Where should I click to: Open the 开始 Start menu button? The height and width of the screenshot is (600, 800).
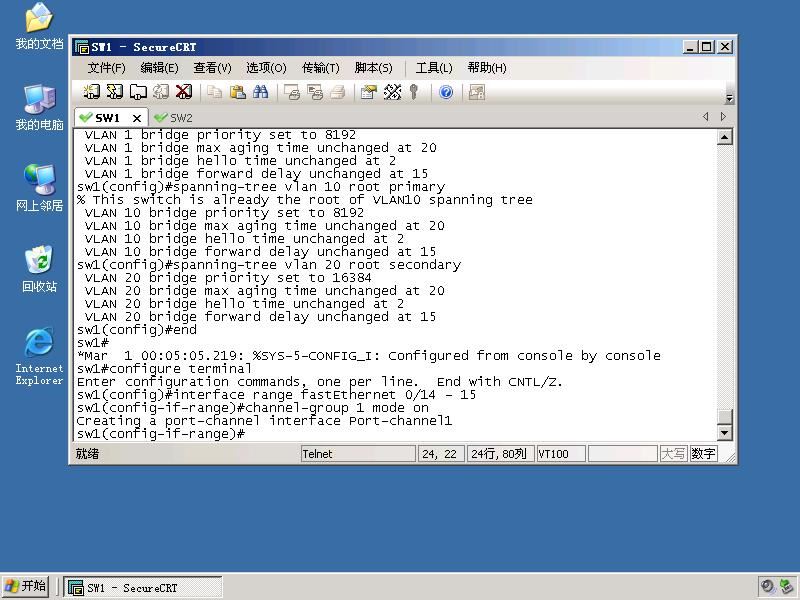click(26, 586)
